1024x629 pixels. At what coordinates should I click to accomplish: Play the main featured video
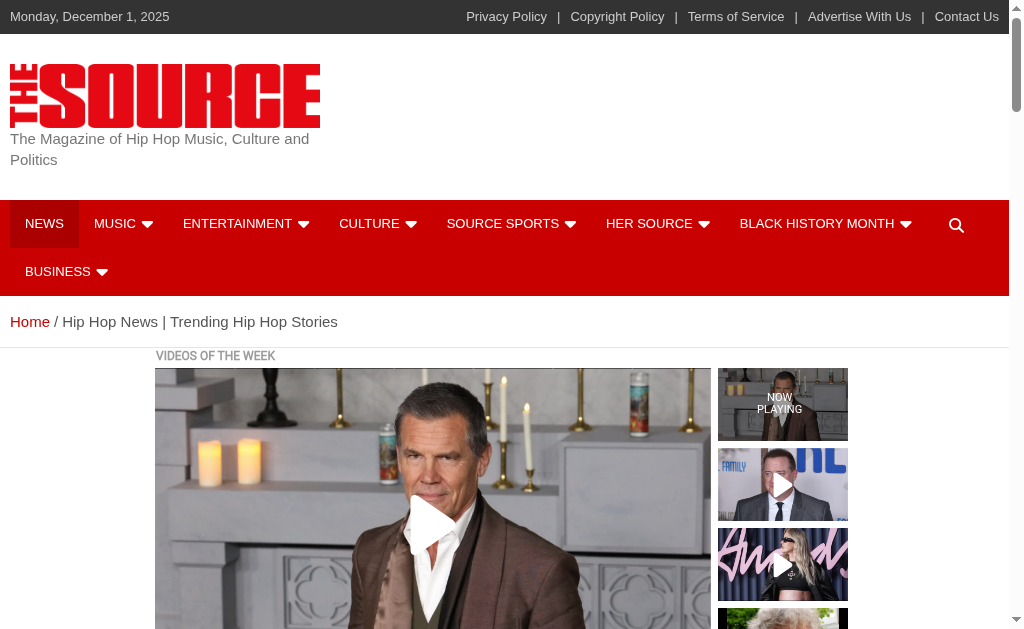point(432,524)
